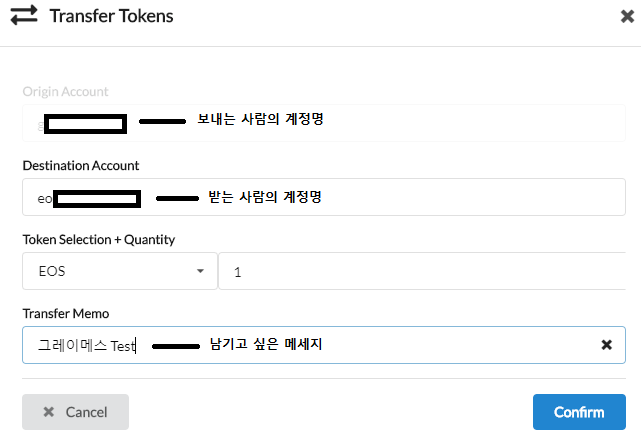
Task: Click the X icon inside Cancel button
Action: (x=49, y=412)
